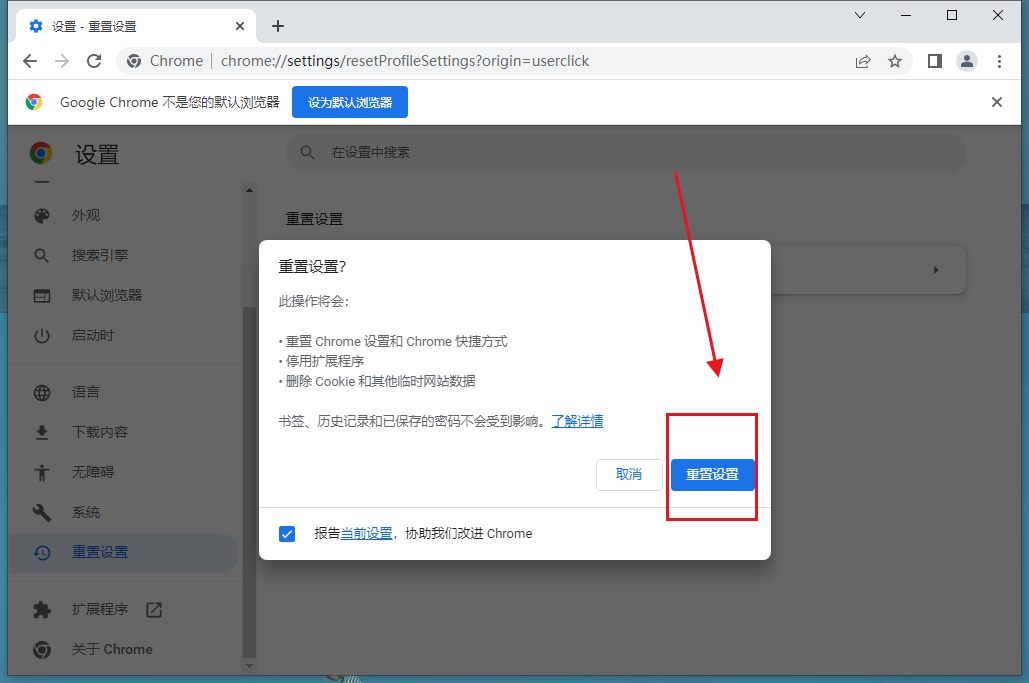The height and width of the screenshot is (683, 1029).
Task: Click the window icon beside 默认浏览器
Action: [41, 296]
